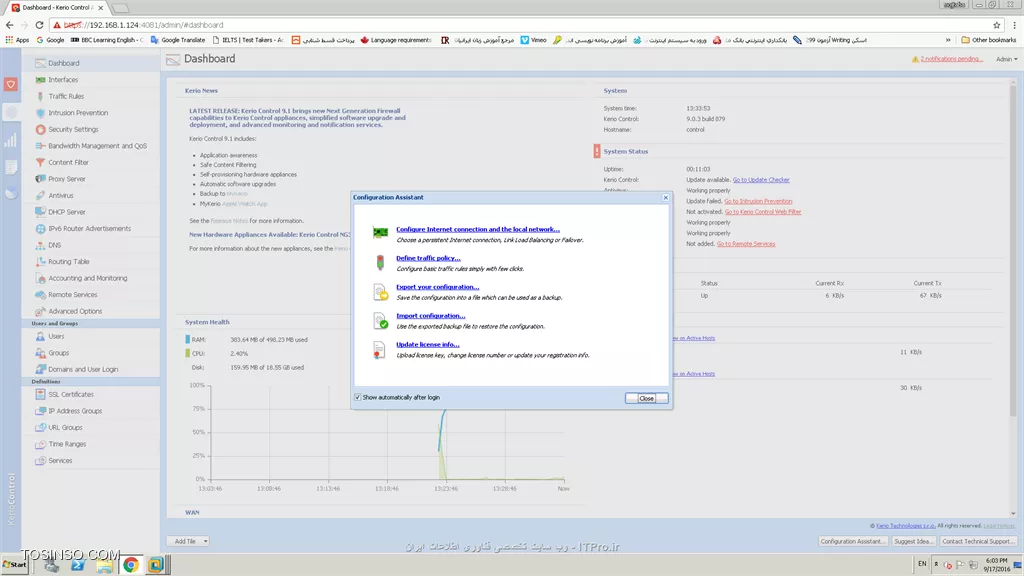1024x576 pixels.
Task: Click the Proxy Server icon
Action: [40, 179]
